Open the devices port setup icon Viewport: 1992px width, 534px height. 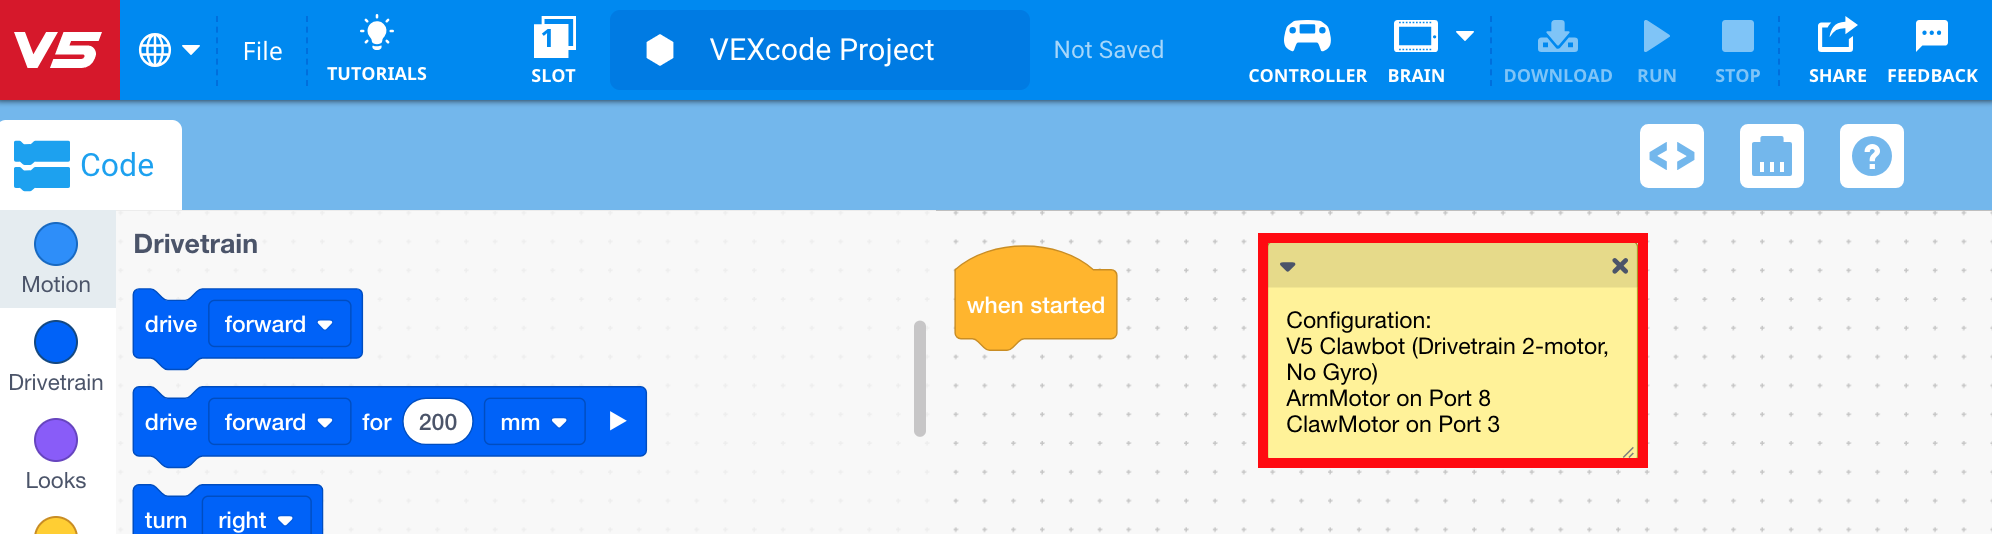[1771, 156]
